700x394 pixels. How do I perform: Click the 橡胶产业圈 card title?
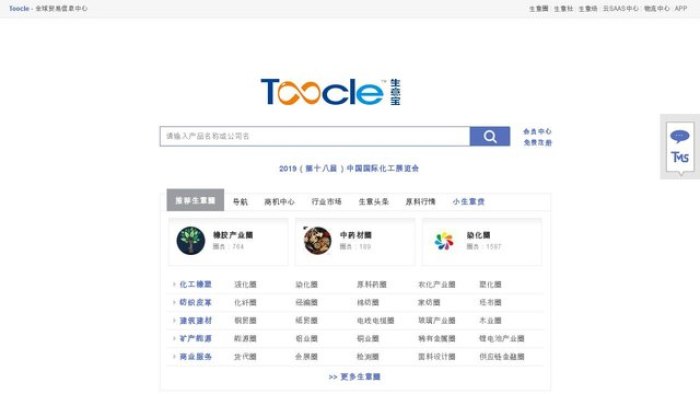(233, 235)
